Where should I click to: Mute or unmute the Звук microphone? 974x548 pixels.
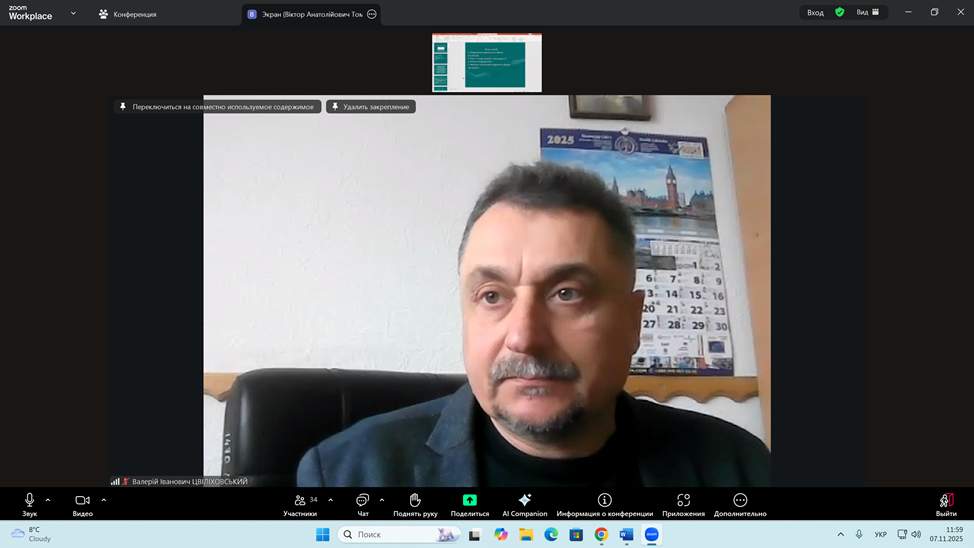29,505
